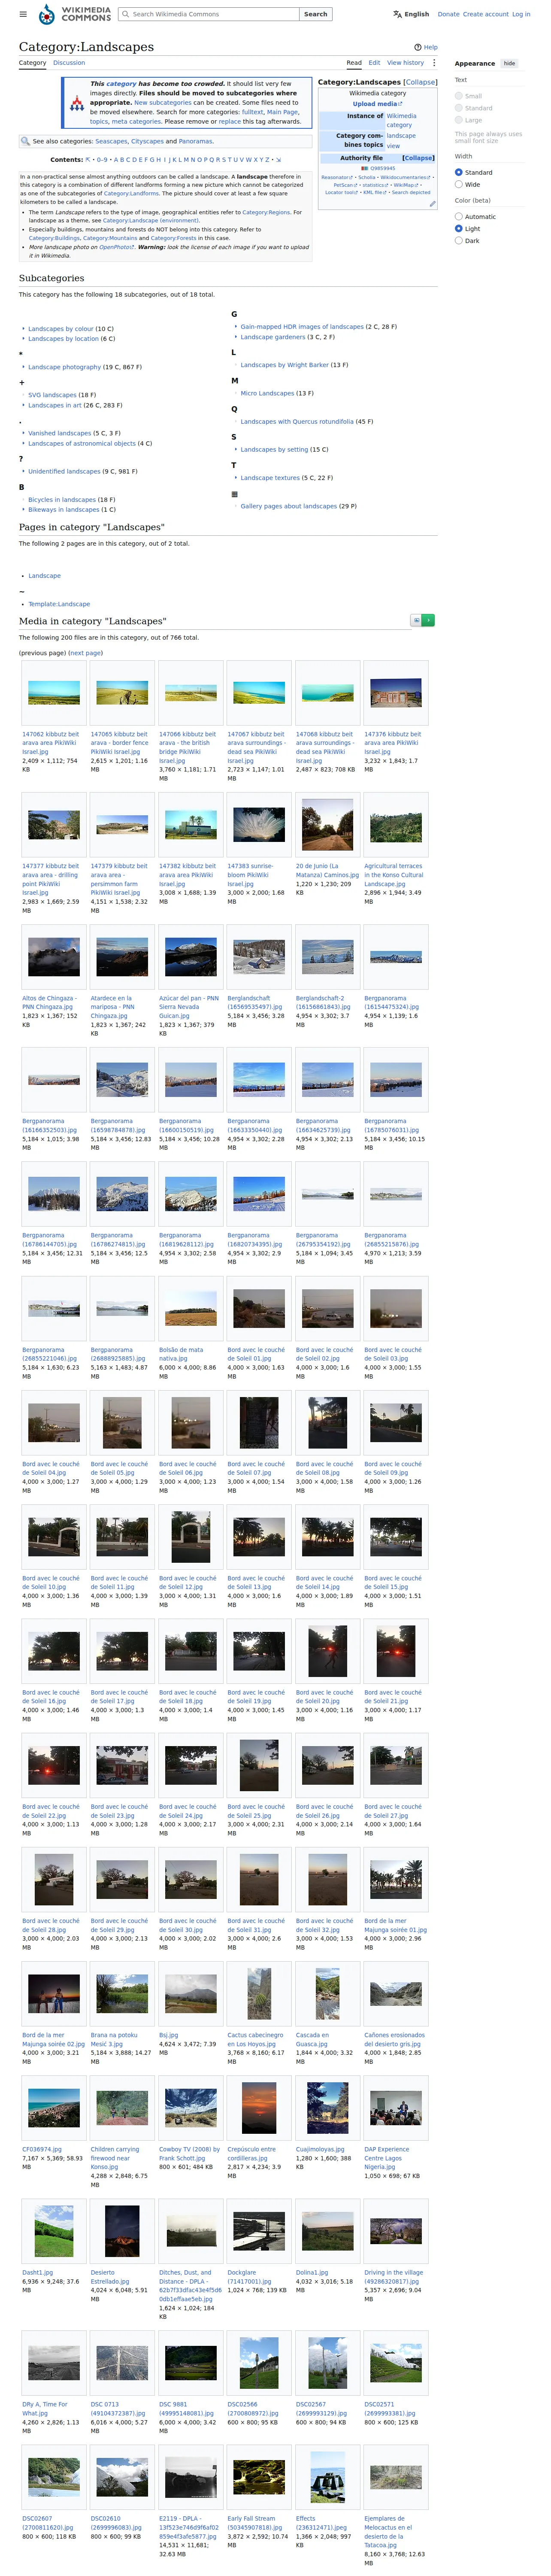Click the edit pencil icon in the infobox

432,204
